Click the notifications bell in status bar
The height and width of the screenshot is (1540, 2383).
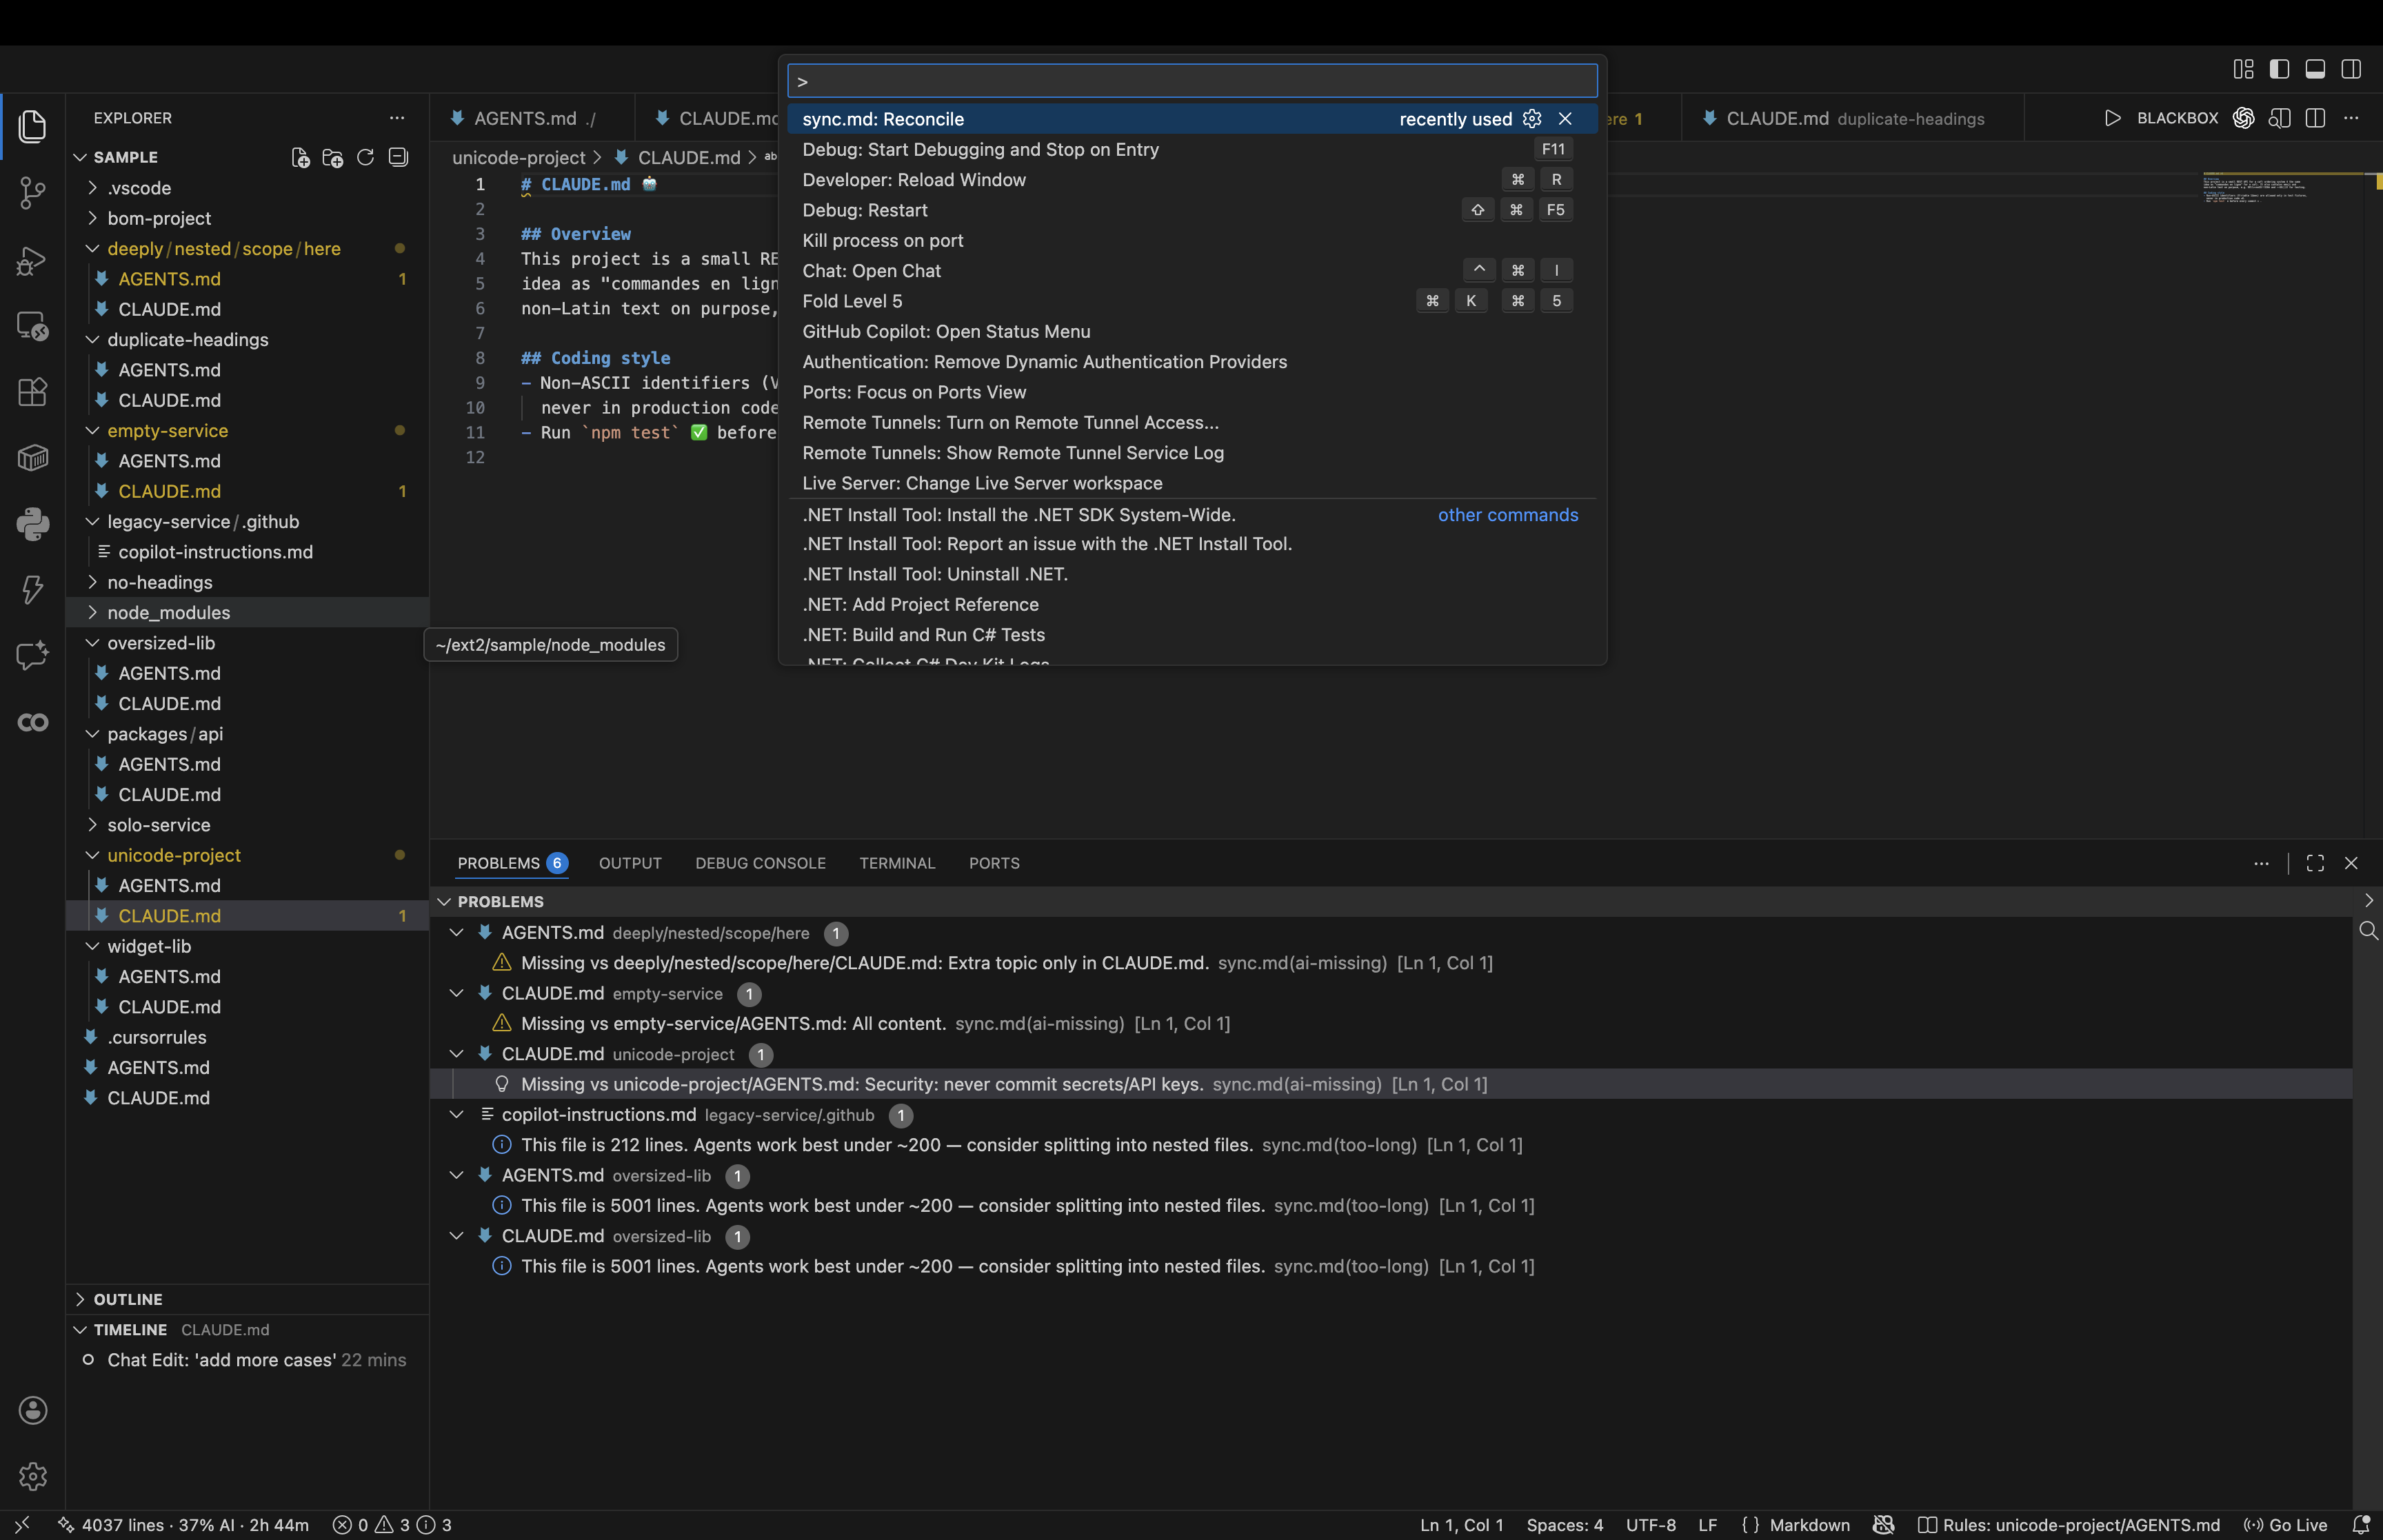pyautogui.click(x=2361, y=1525)
